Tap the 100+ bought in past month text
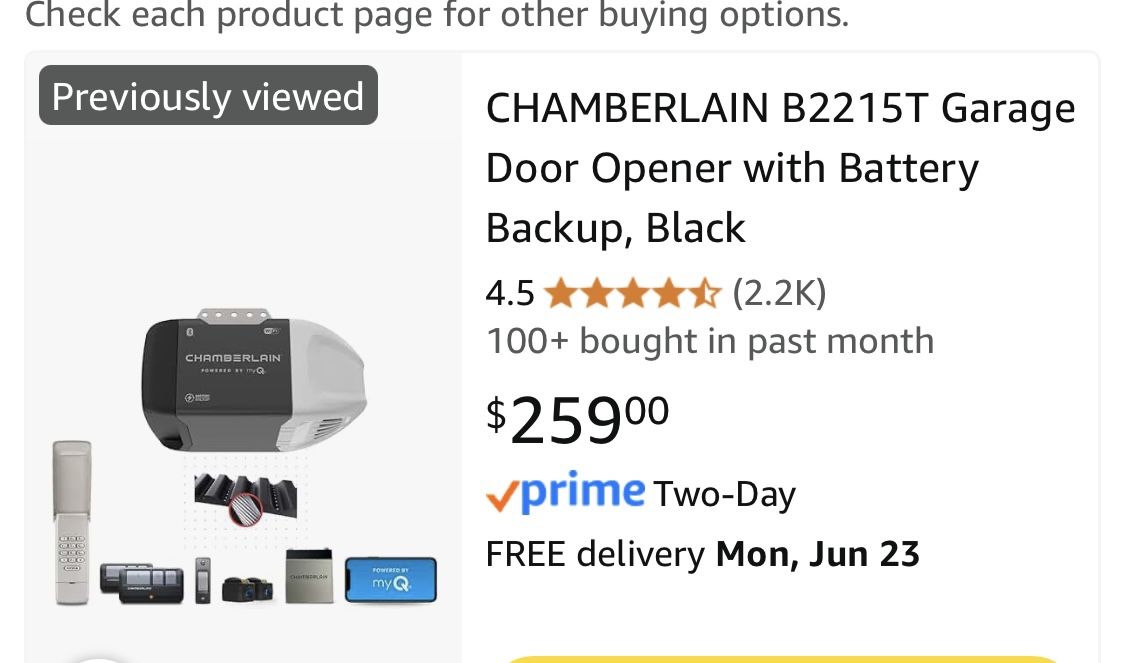The image size is (1125, 663). (x=709, y=341)
